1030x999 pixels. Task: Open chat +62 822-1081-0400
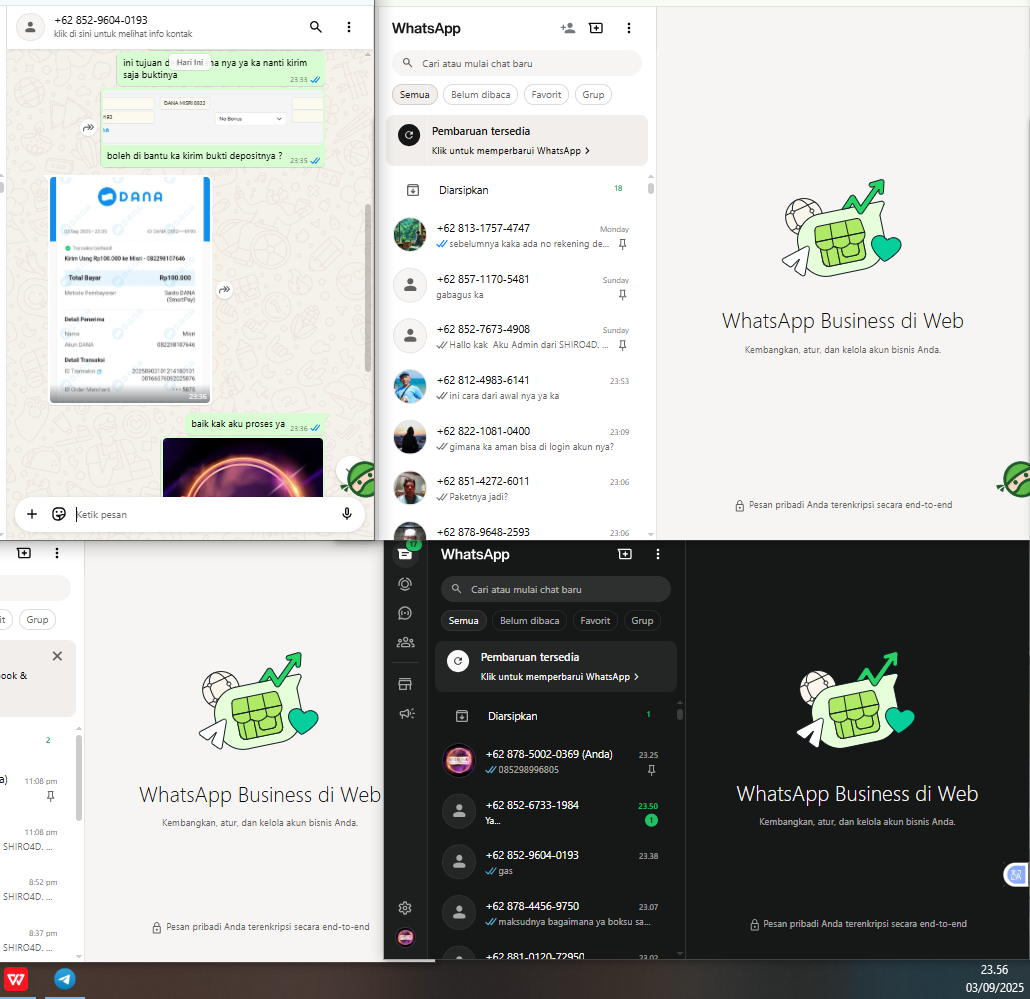[x=517, y=437]
